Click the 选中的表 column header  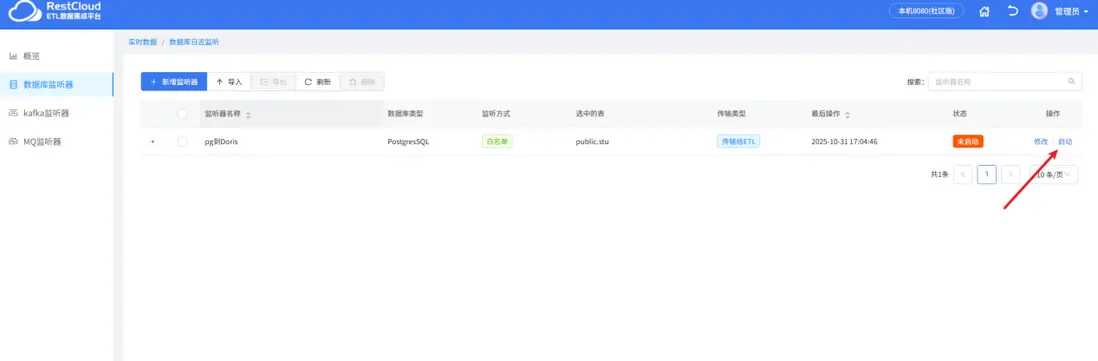pos(590,113)
